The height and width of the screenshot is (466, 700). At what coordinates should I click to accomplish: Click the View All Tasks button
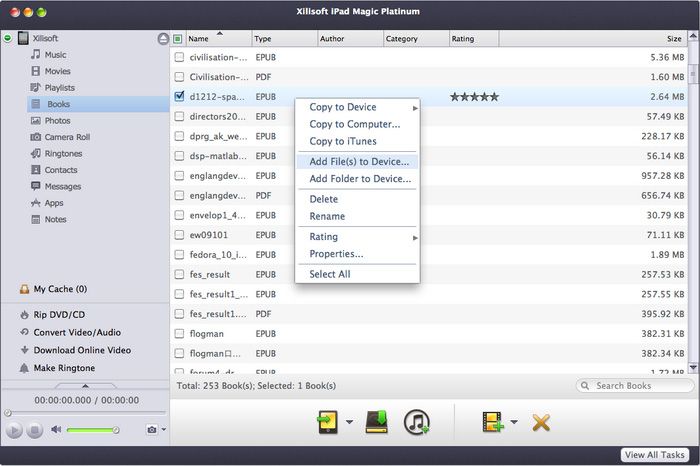pos(654,455)
